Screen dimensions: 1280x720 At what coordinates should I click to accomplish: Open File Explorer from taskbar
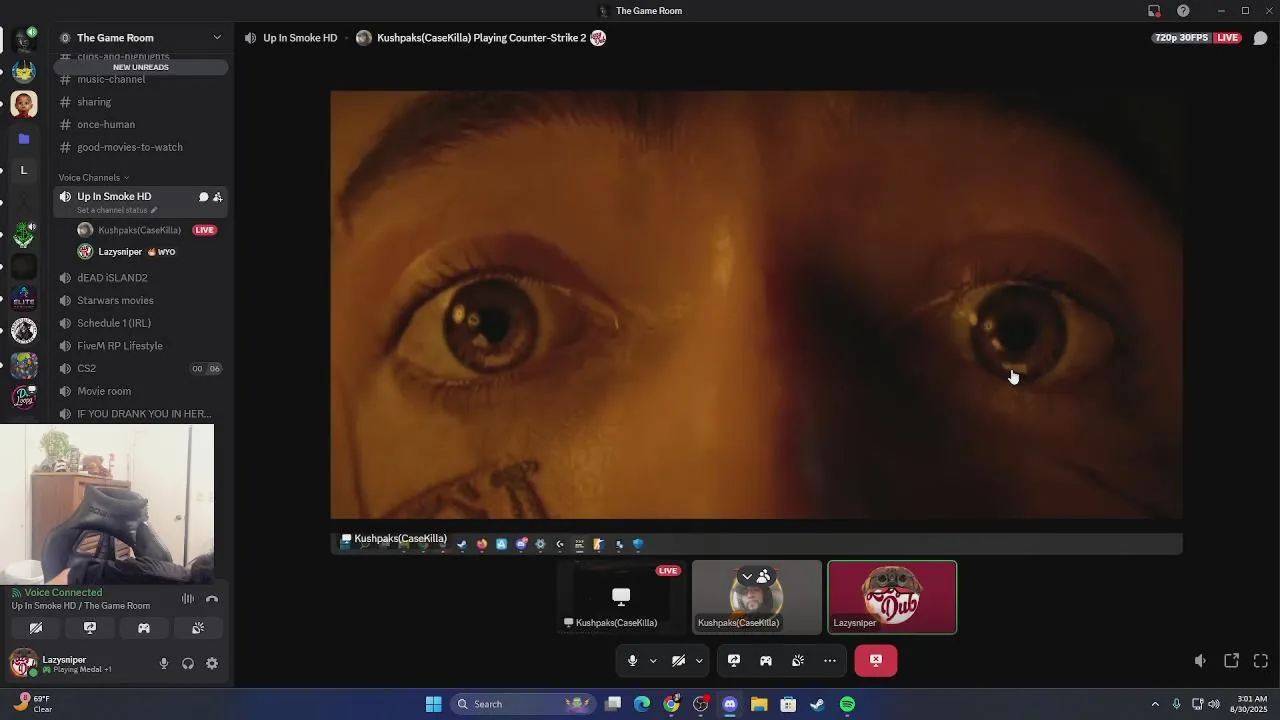[759, 704]
